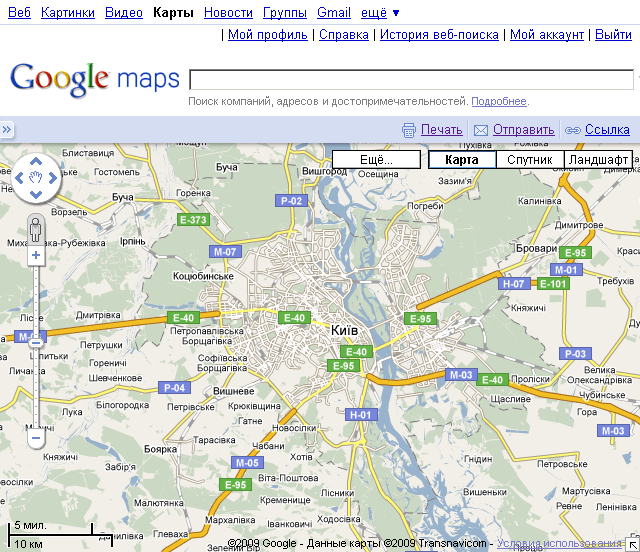Screen dimensions: 640x552
Task: Open the ещё dropdown in the top bar
Action: coord(379,13)
